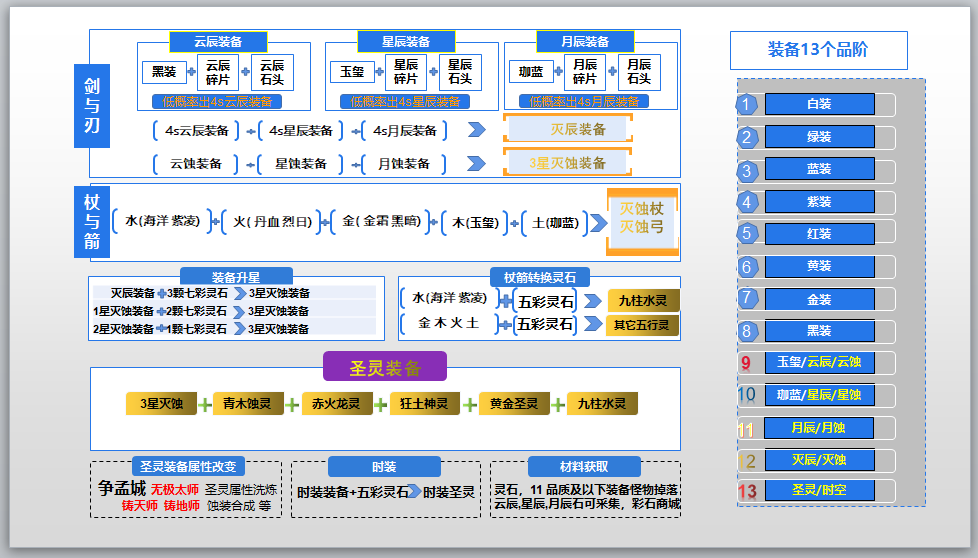978x558 pixels.
Task: Click the hexagon badge numbered 4
Action: (746, 201)
